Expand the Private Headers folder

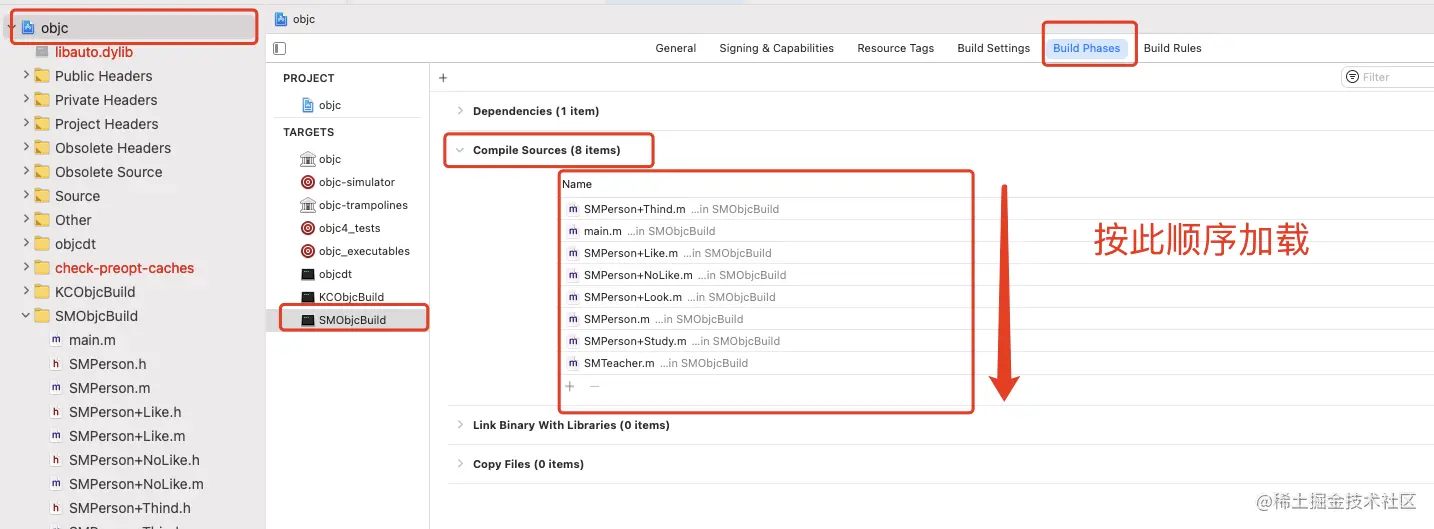coord(26,100)
